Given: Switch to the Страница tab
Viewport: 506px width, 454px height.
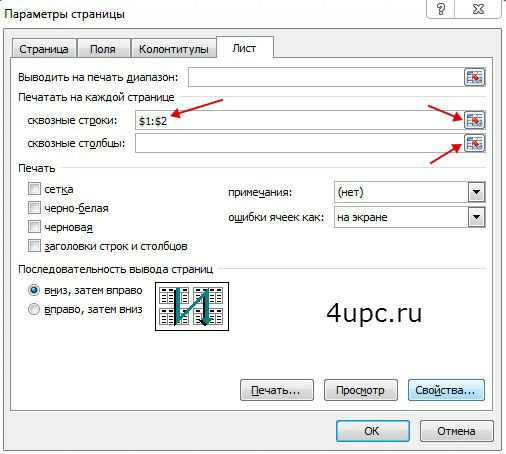Looking at the screenshot, I should coord(44,49).
